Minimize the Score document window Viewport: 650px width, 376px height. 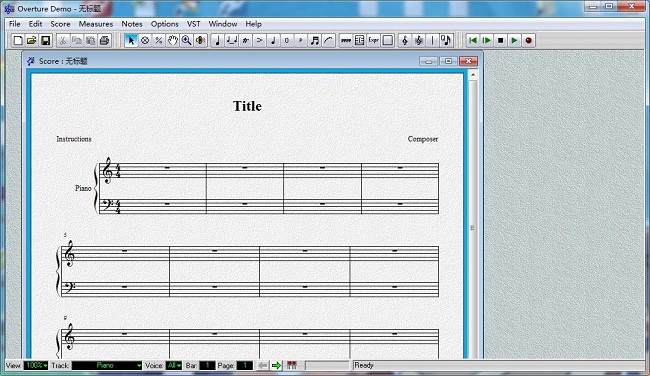[x=429, y=61]
